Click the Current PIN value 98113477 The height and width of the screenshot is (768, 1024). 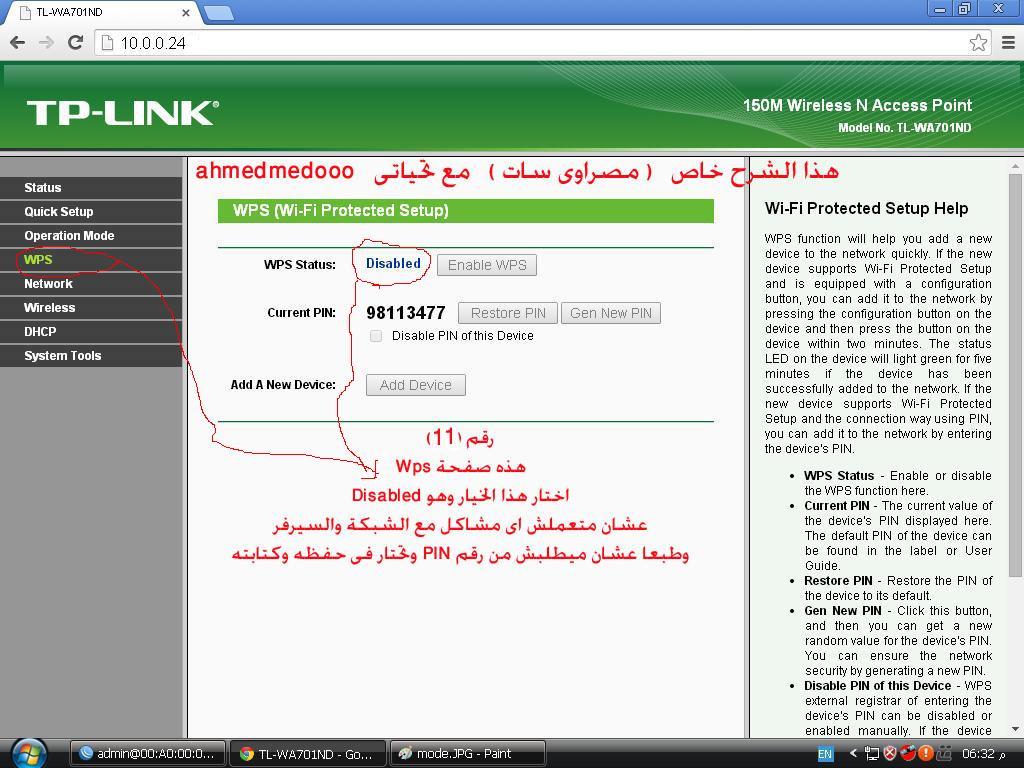[406, 313]
